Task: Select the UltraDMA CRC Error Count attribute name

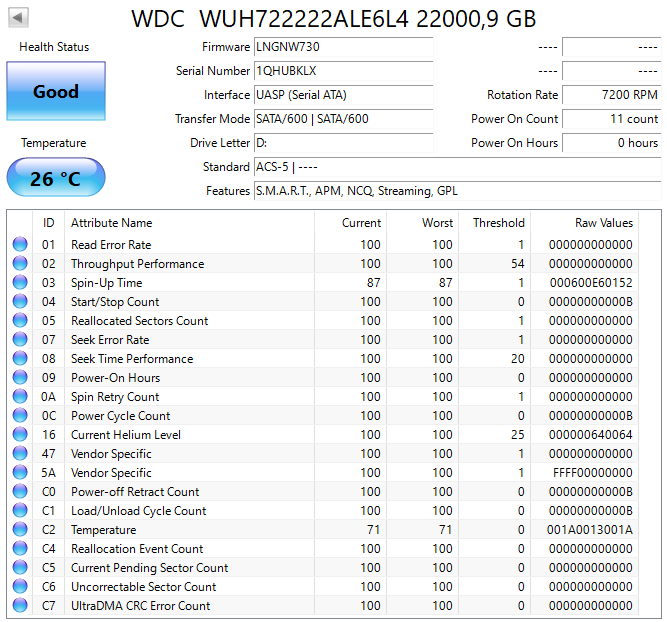Action: (x=140, y=606)
